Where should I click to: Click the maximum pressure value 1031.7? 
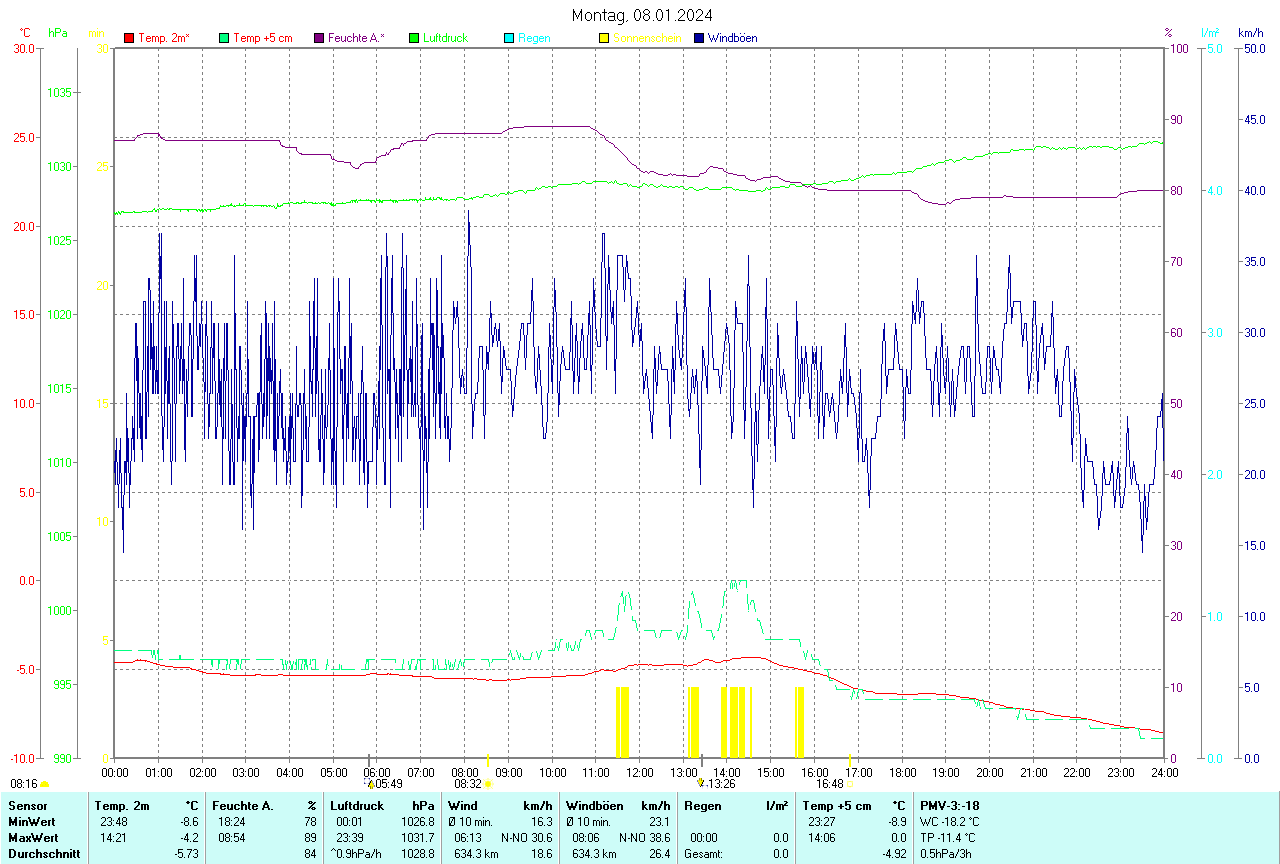[418, 838]
